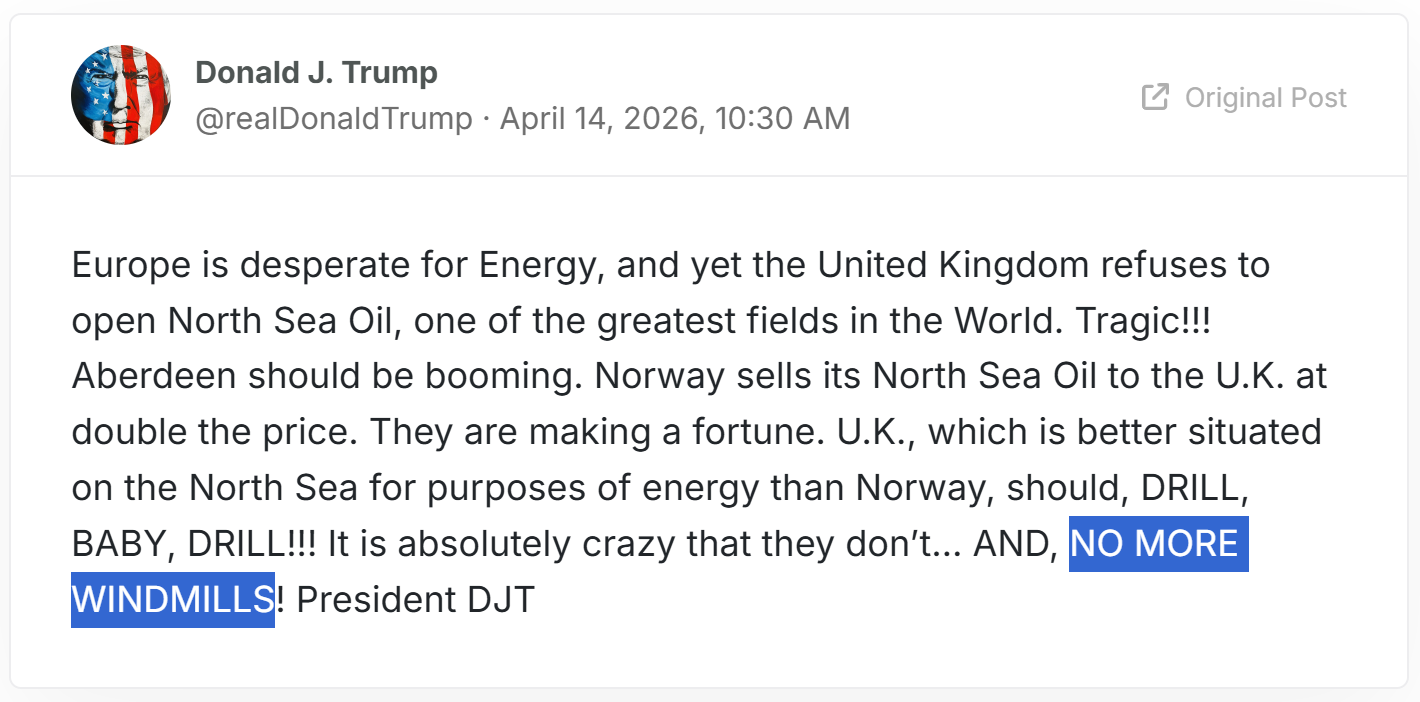Click the @realDonaldTrump handle
The height and width of the screenshot is (702, 1420).
click(x=333, y=118)
